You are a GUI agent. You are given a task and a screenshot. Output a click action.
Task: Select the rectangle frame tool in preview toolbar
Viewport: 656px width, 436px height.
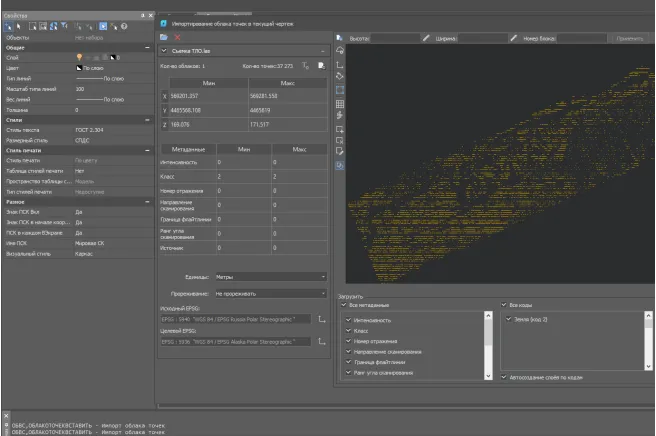coord(340,89)
